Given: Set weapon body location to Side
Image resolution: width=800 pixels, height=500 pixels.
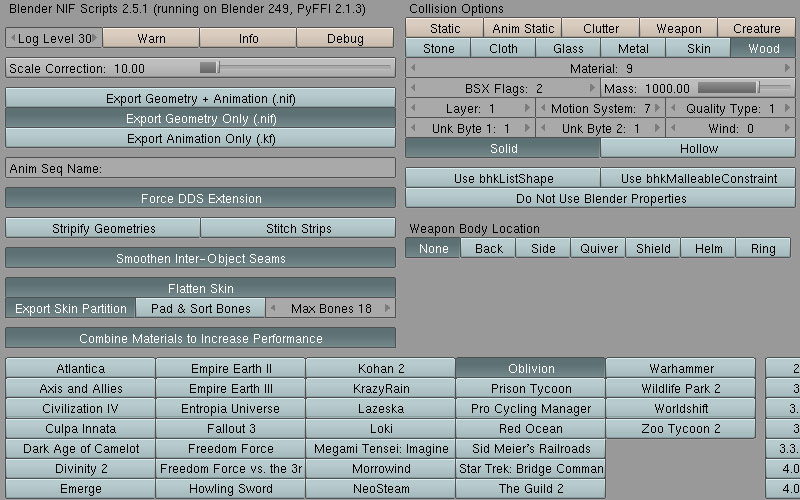Looking at the screenshot, I should point(543,248).
